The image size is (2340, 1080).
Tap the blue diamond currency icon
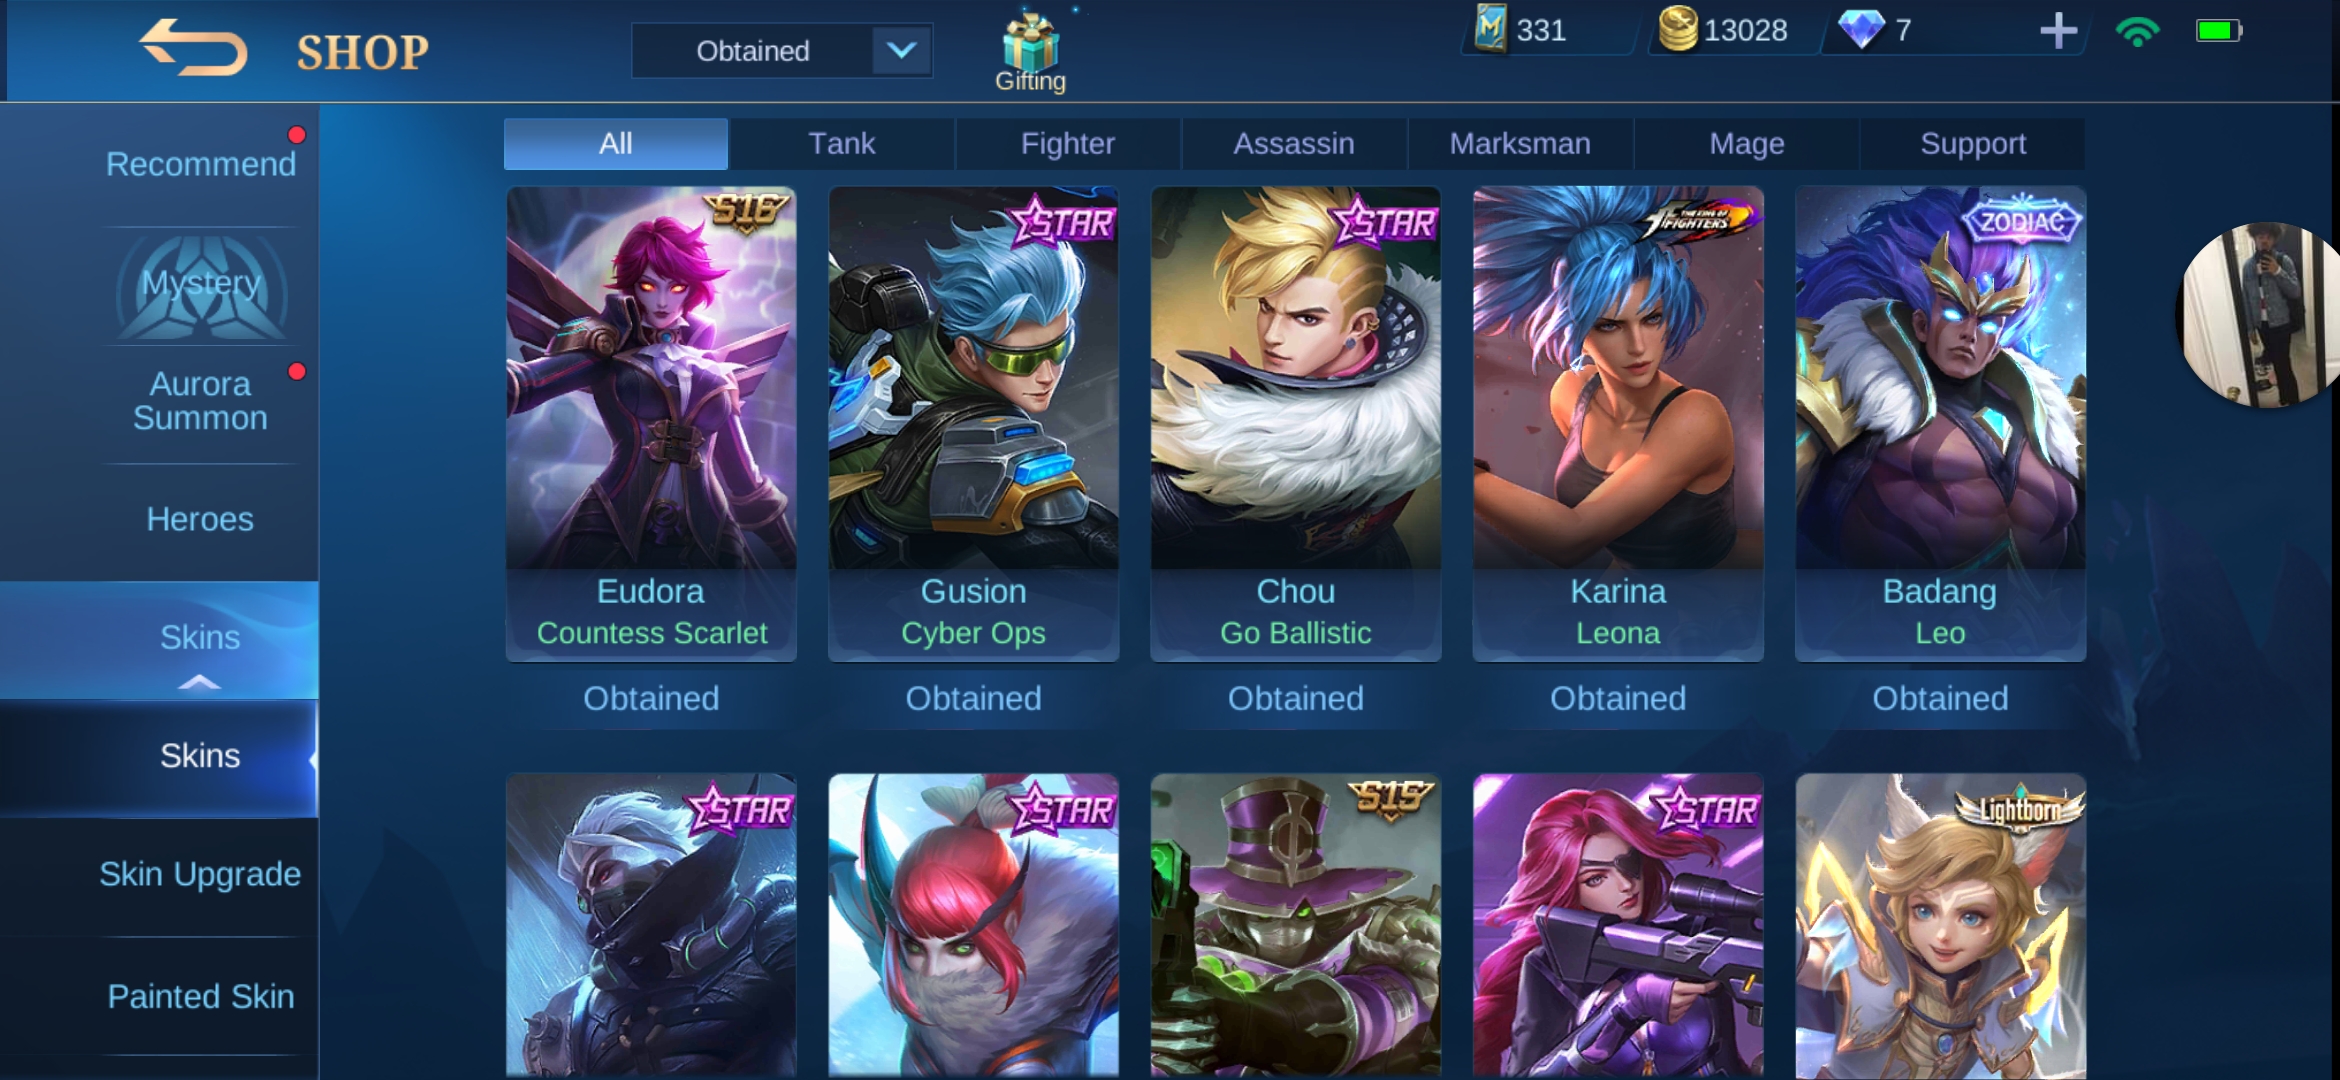tap(1861, 30)
